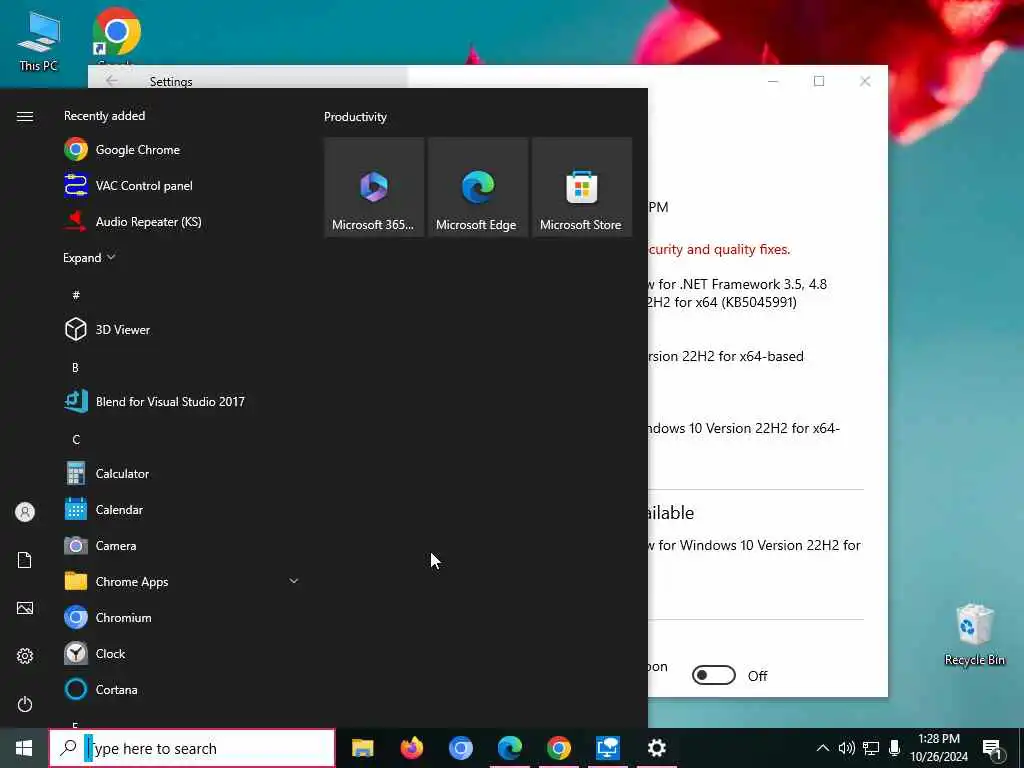The width and height of the screenshot is (1024, 768).
Task: Select the Google Chrome desktop shortcut
Action: pos(116,36)
